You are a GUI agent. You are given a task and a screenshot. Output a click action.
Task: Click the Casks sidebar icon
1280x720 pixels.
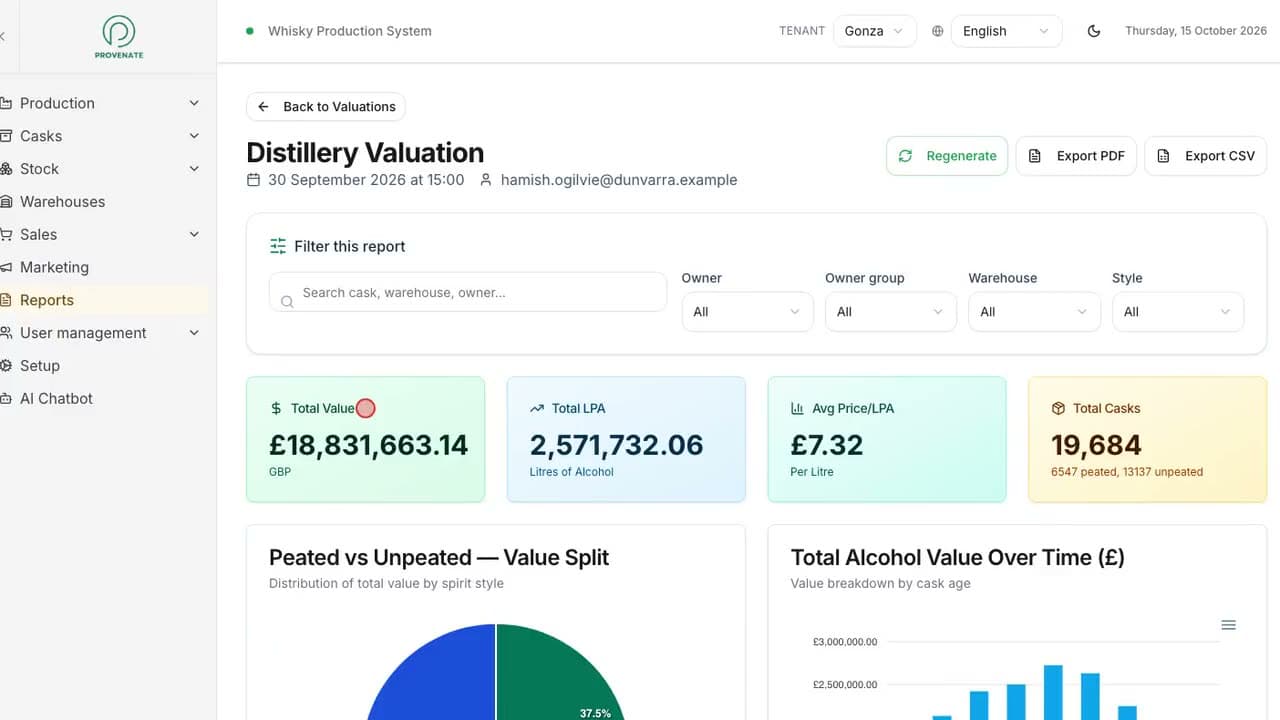click(x=6, y=136)
